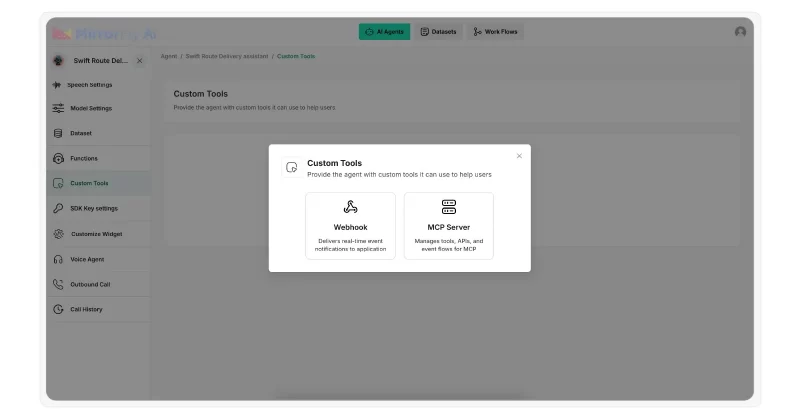The image size is (800, 418).
Task: Go to Customize Widget label
Action: click(96, 234)
